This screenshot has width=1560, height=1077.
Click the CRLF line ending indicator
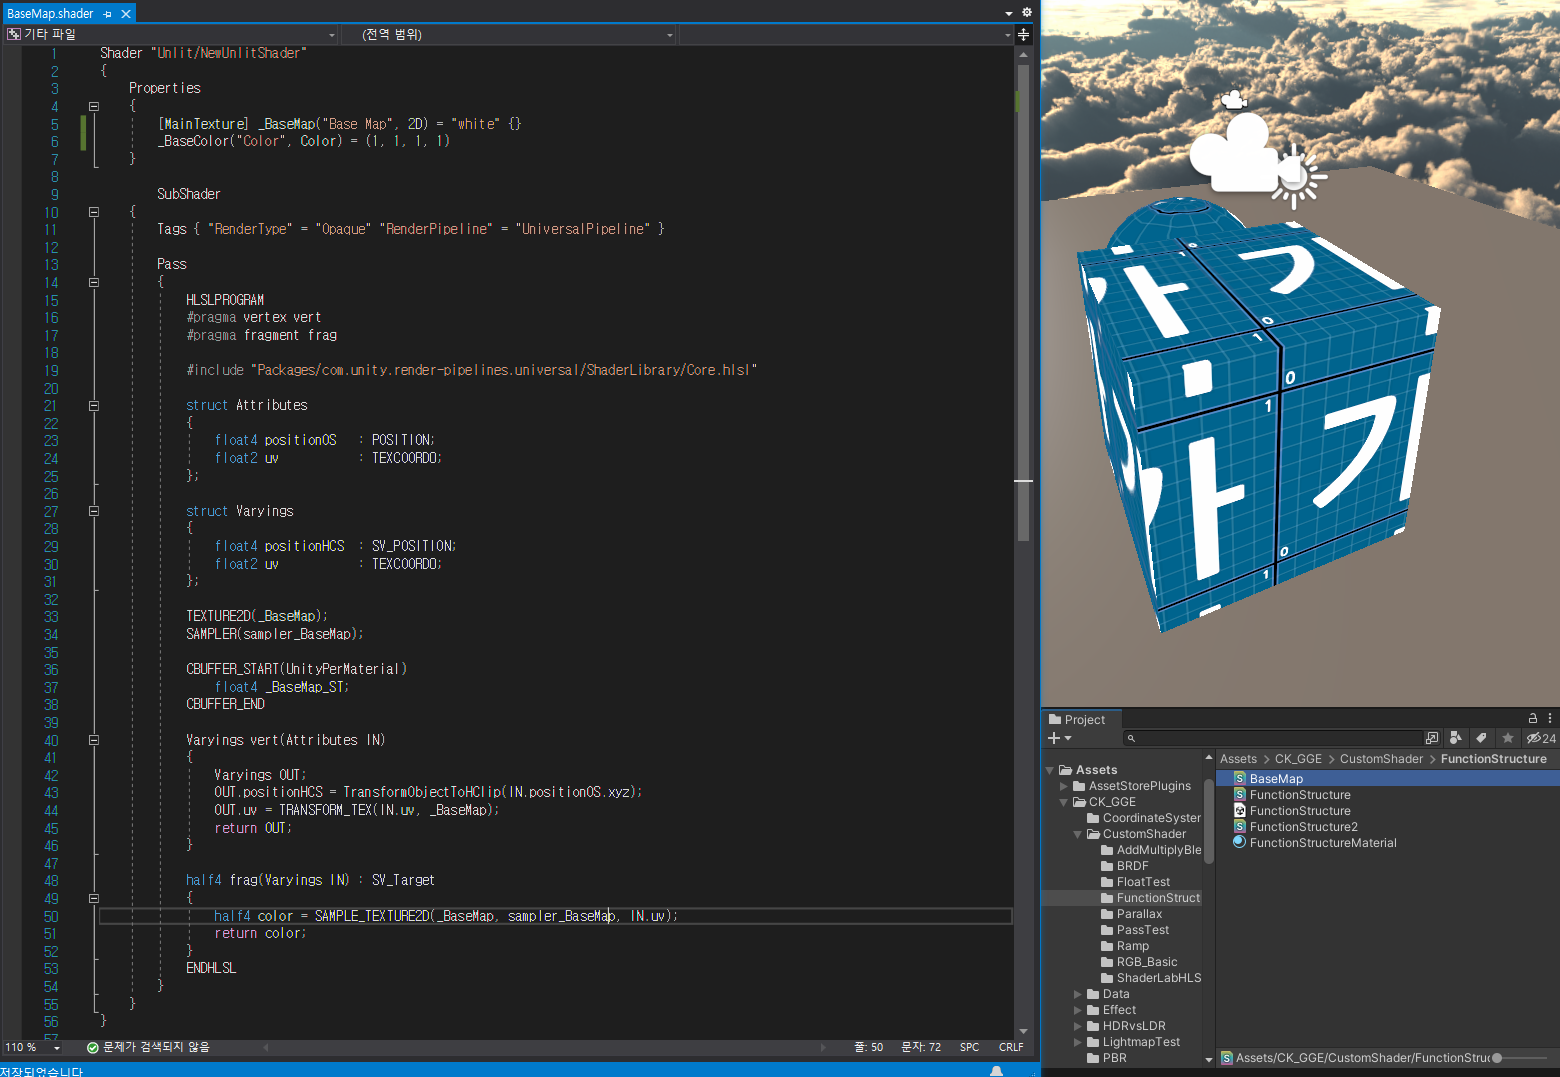tap(1011, 1047)
